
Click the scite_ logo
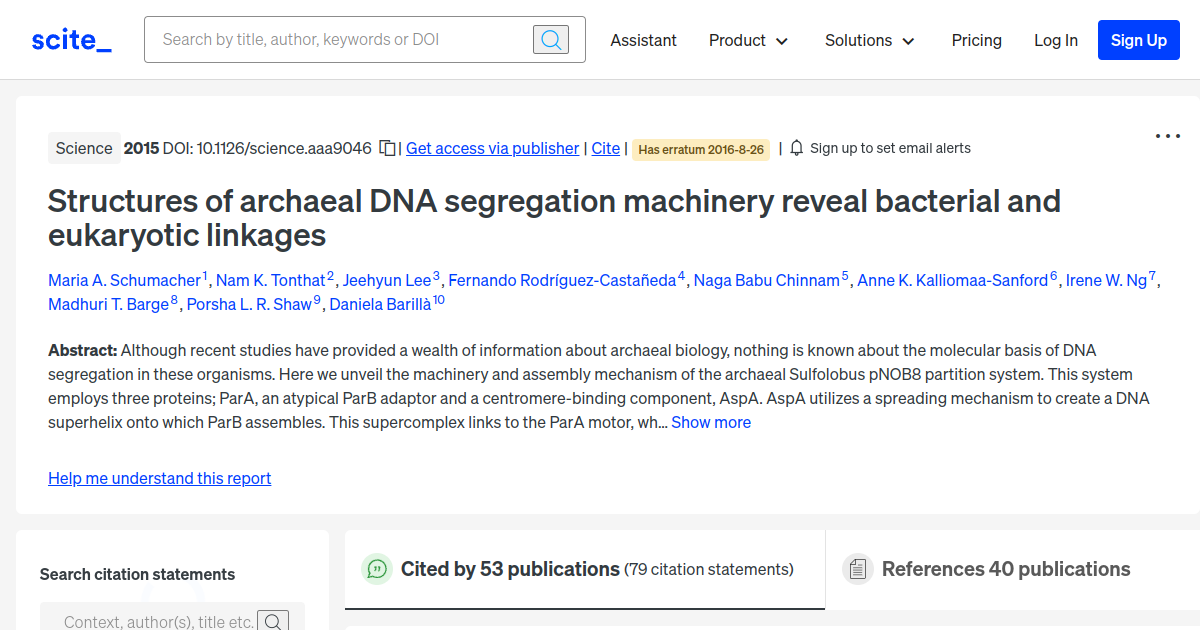tap(70, 39)
